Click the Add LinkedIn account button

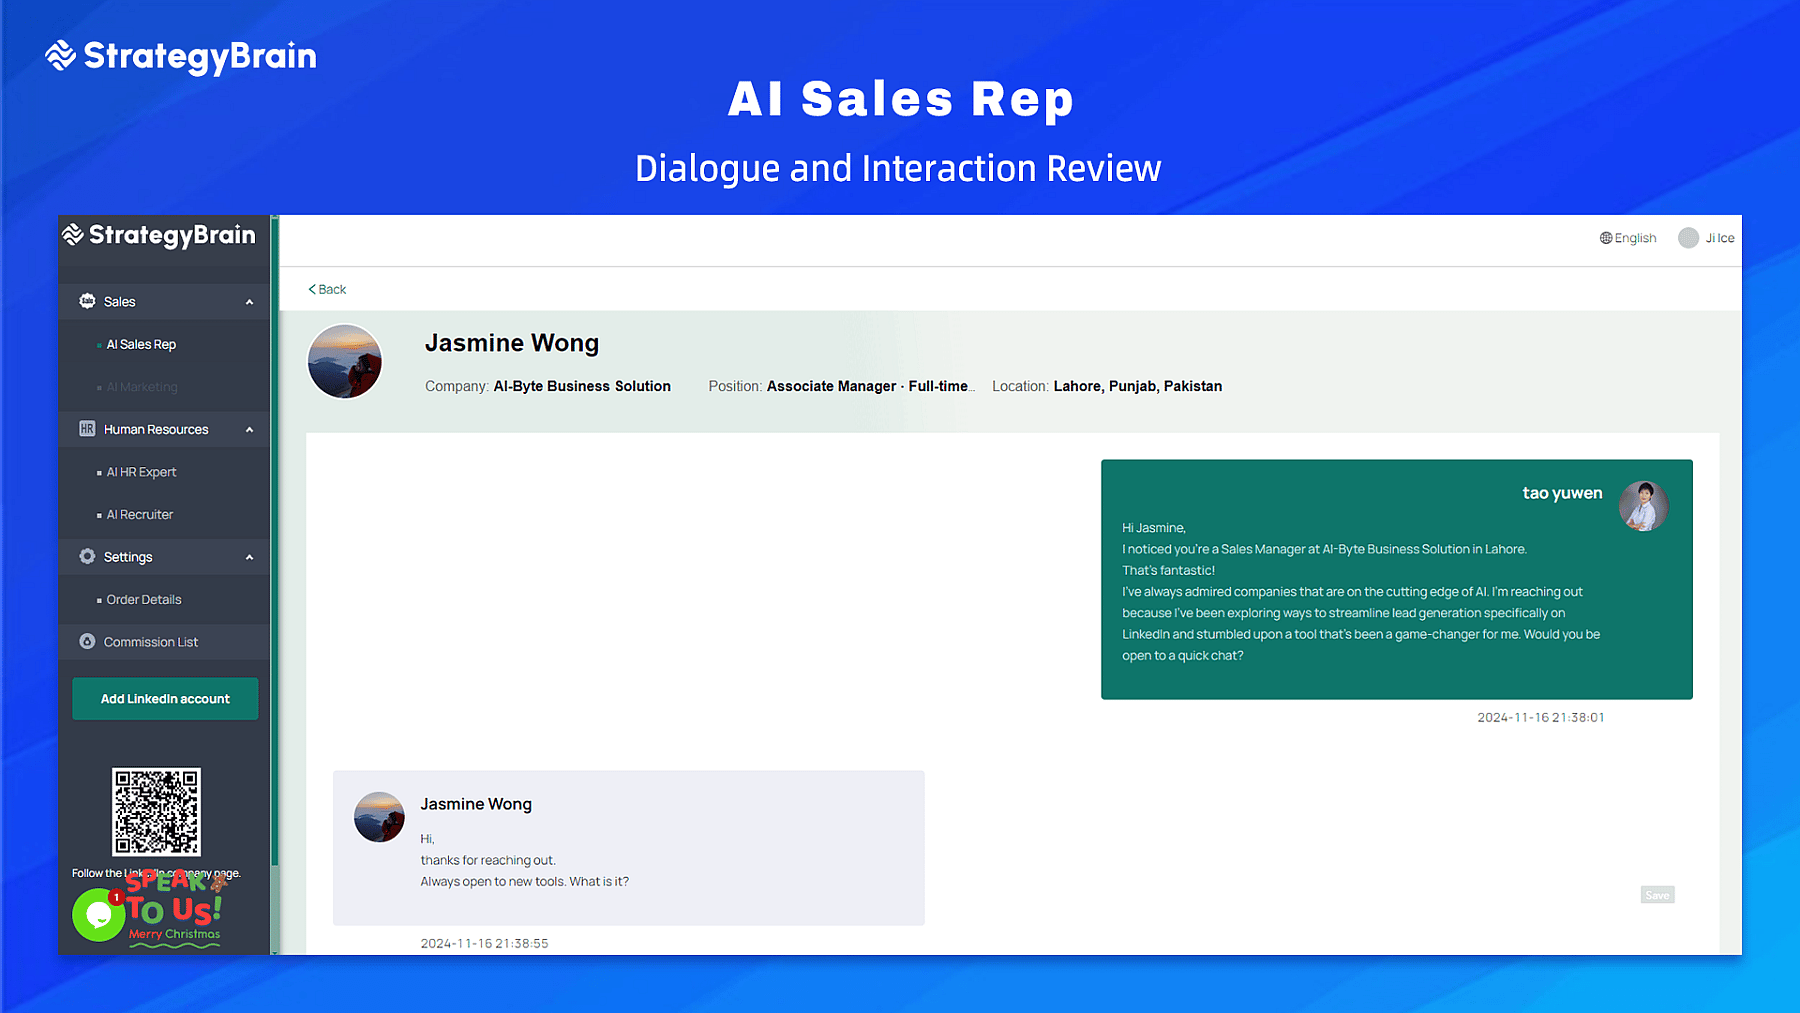click(164, 698)
